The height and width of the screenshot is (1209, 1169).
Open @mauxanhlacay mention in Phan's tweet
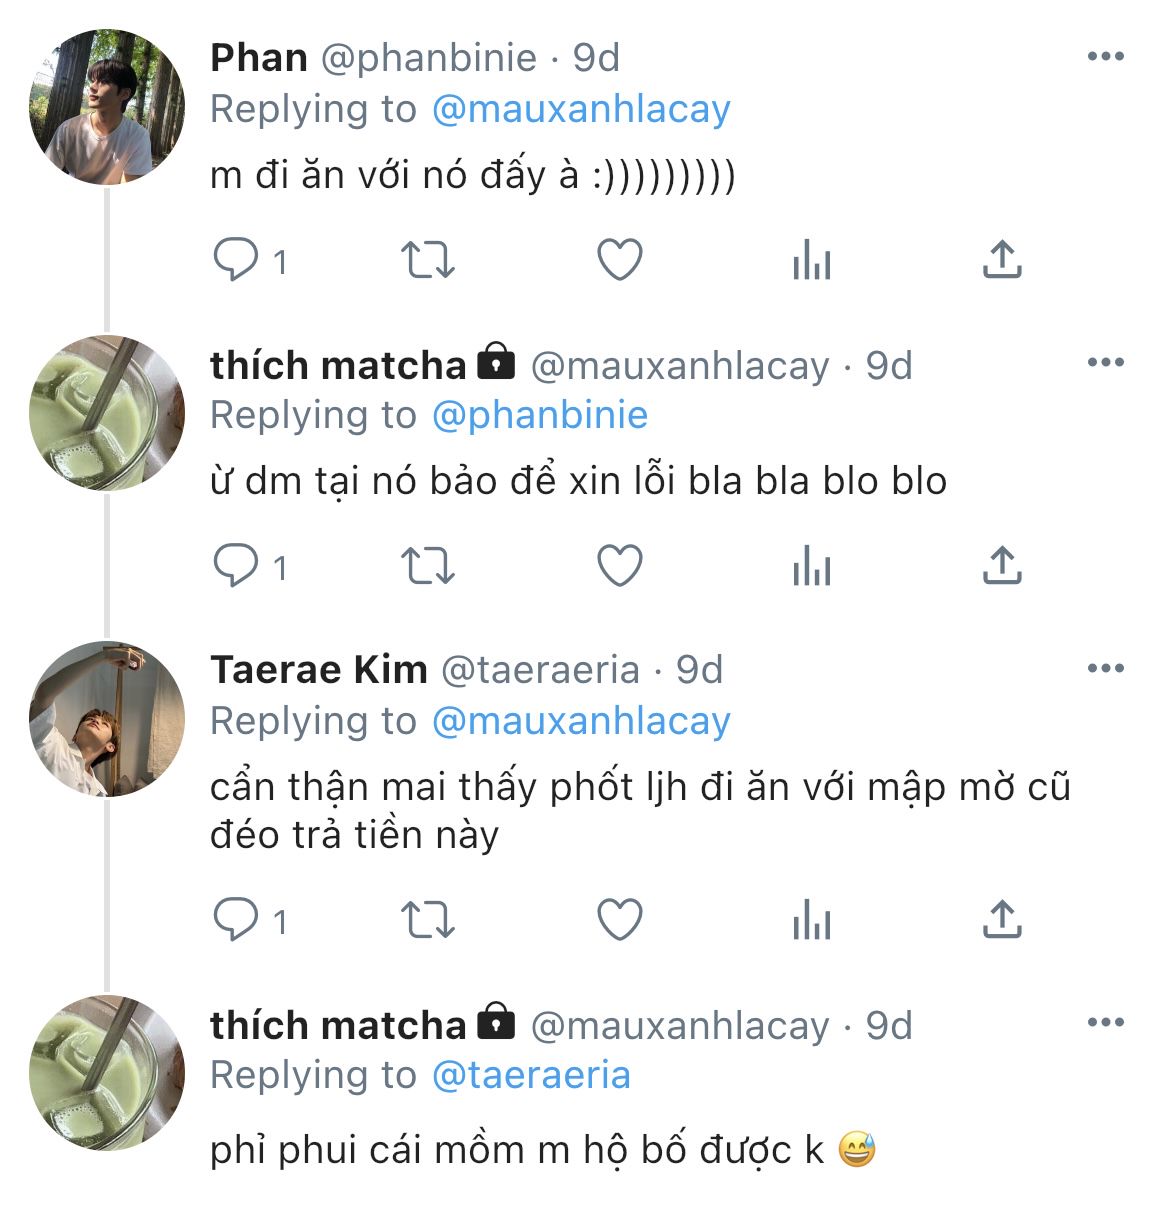[x=581, y=109]
